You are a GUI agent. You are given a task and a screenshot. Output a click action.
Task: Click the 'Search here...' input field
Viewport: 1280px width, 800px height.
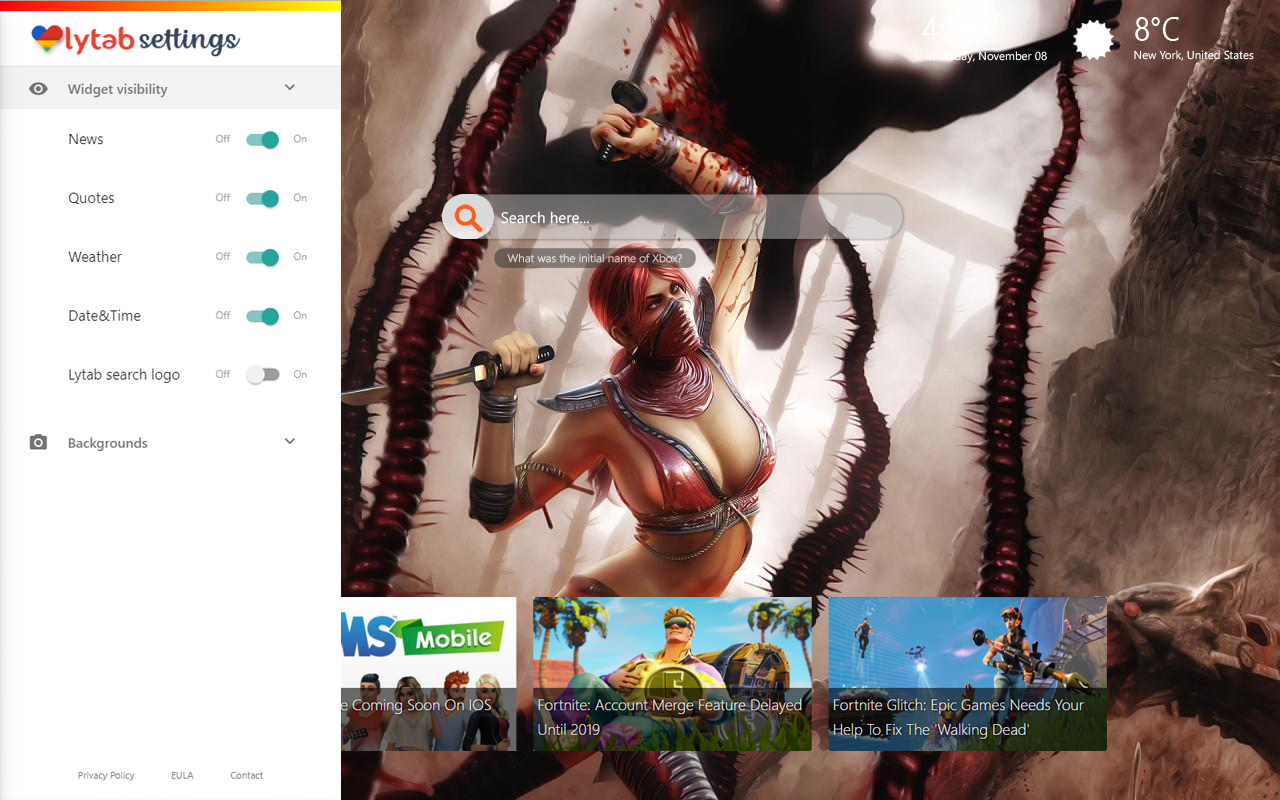click(x=690, y=217)
